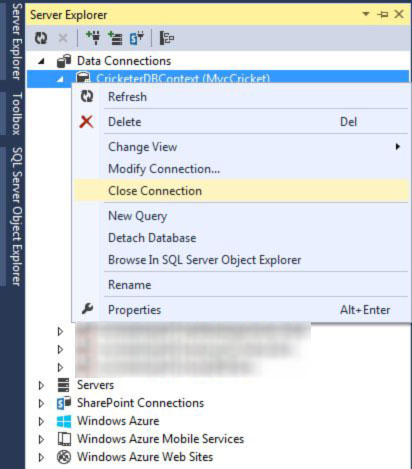
Task: Choose New Query menu entry
Action: pos(241,216)
